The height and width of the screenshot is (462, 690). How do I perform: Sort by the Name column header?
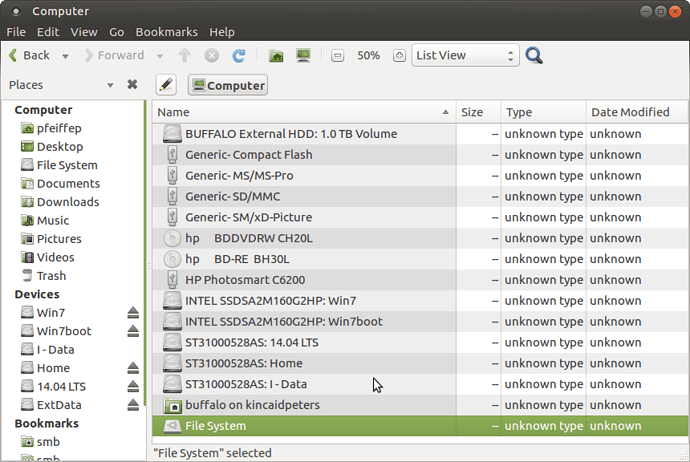(x=304, y=112)
